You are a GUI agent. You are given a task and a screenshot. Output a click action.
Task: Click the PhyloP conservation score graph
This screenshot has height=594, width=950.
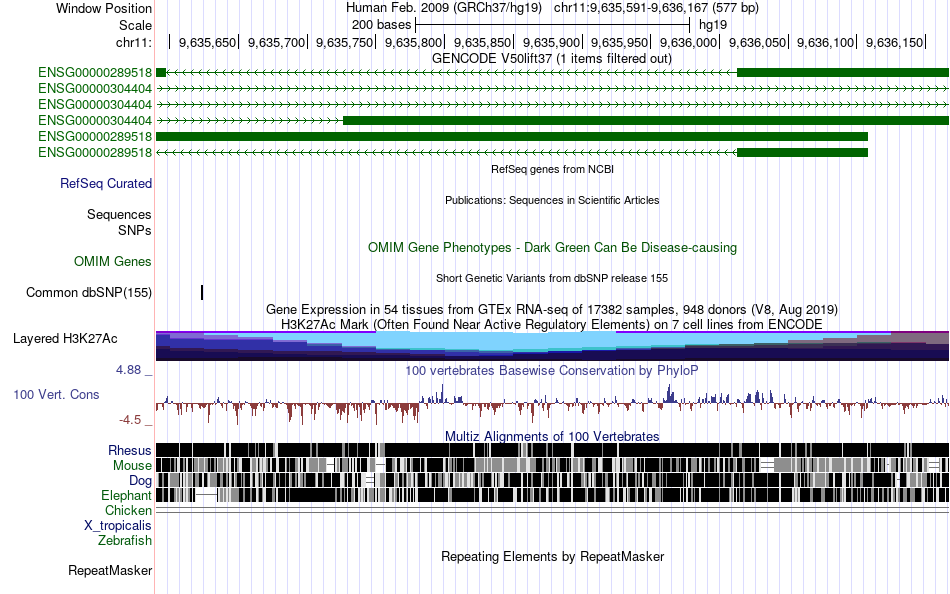[553, 402]
